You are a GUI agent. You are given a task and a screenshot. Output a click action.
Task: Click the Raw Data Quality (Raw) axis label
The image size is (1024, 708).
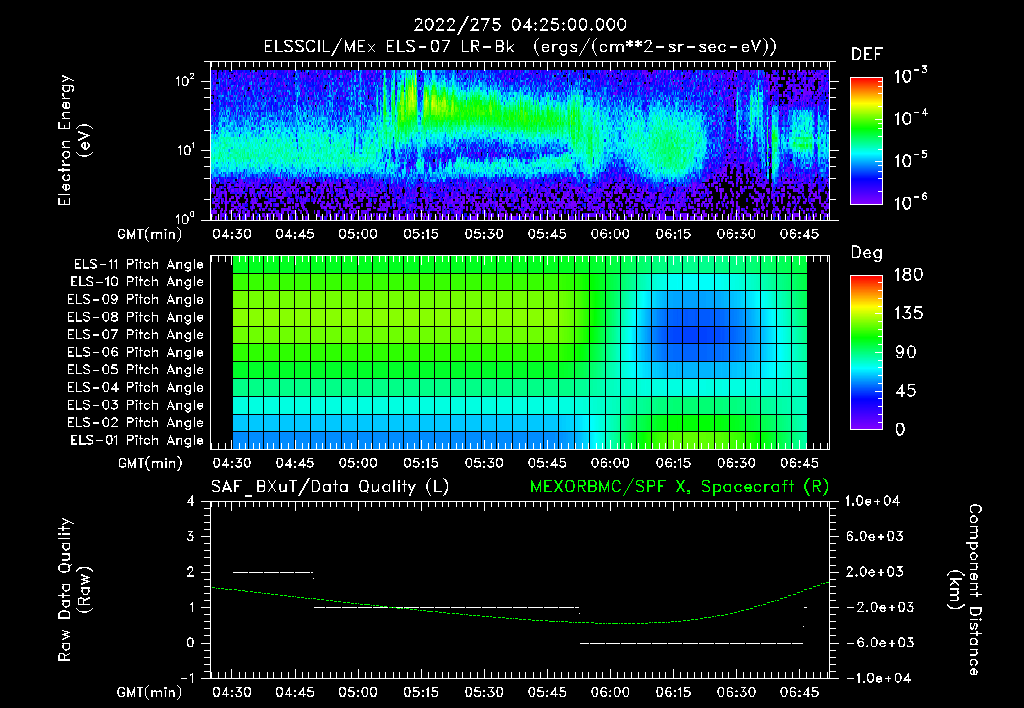(74, 590)
